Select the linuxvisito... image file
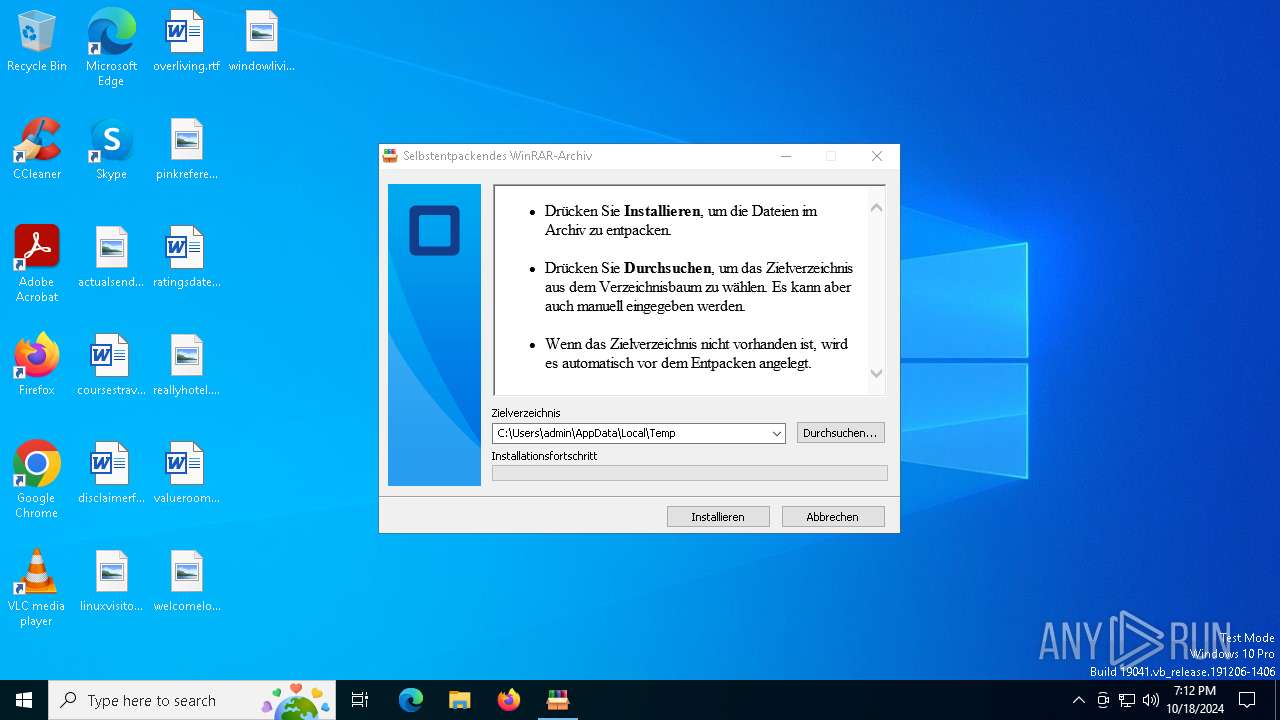The image size is (1280, 720). (111, 582)
